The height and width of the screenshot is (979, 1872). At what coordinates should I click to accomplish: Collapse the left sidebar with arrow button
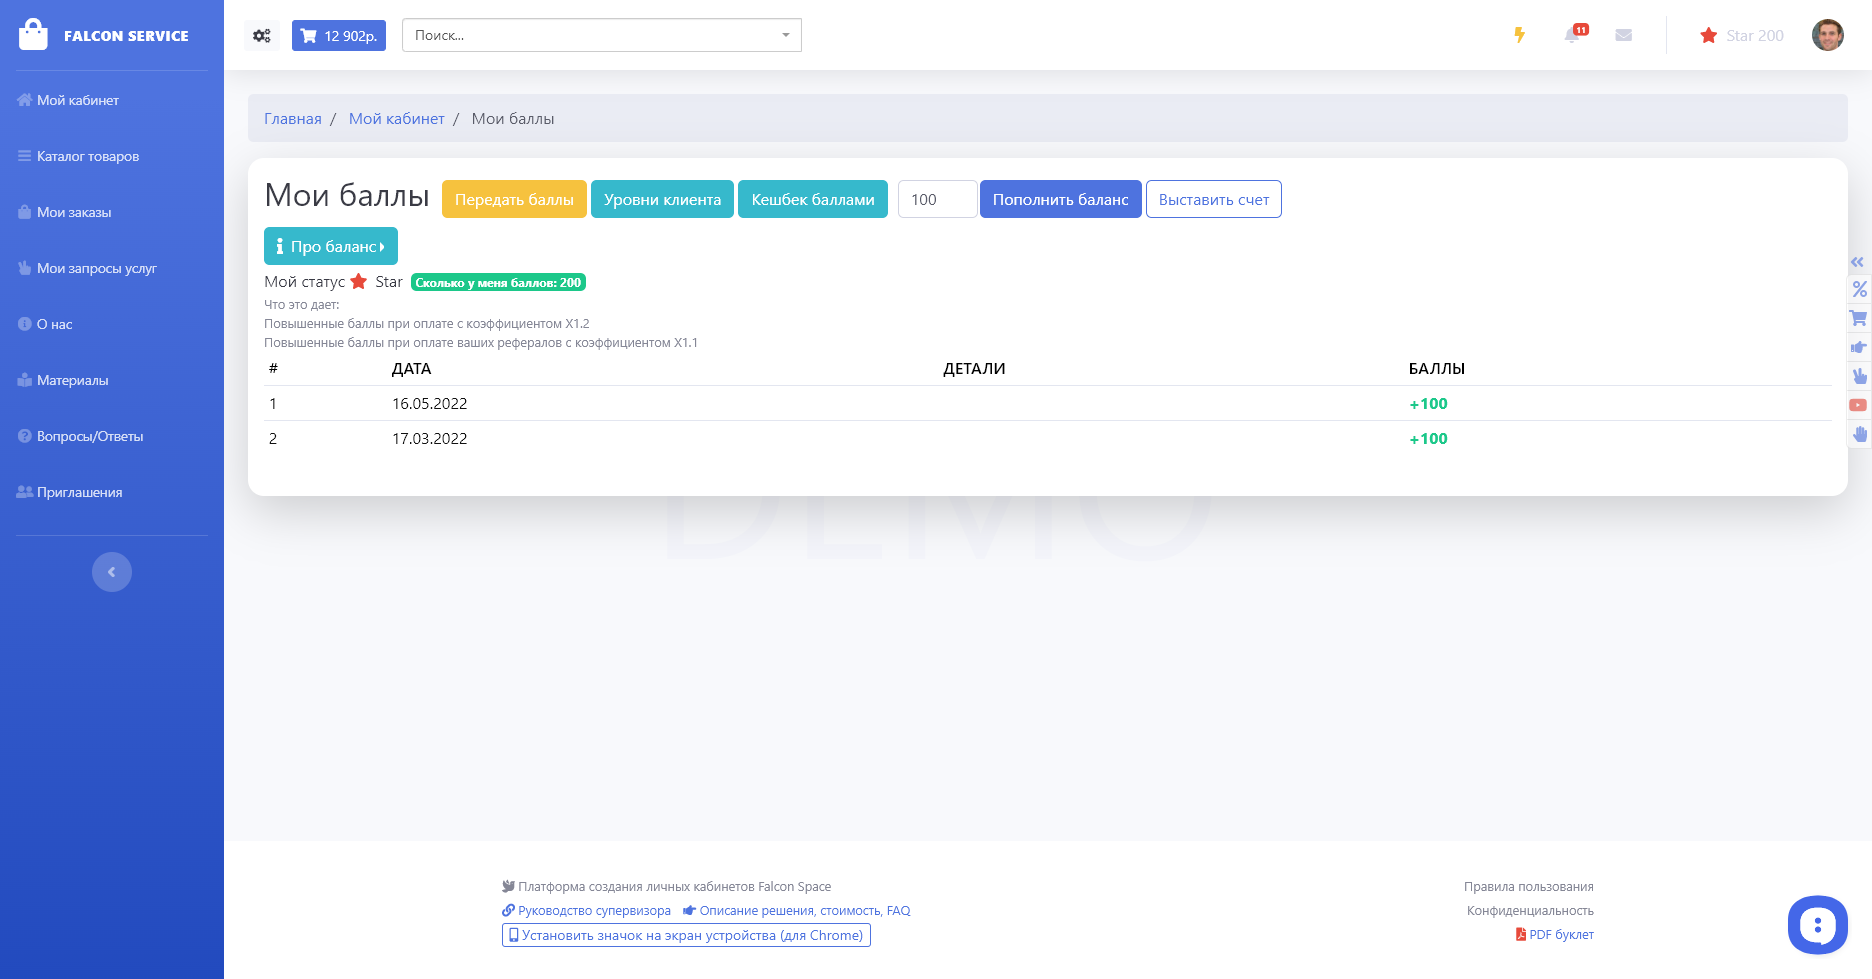pyautogui.click(x=112, y=572)
